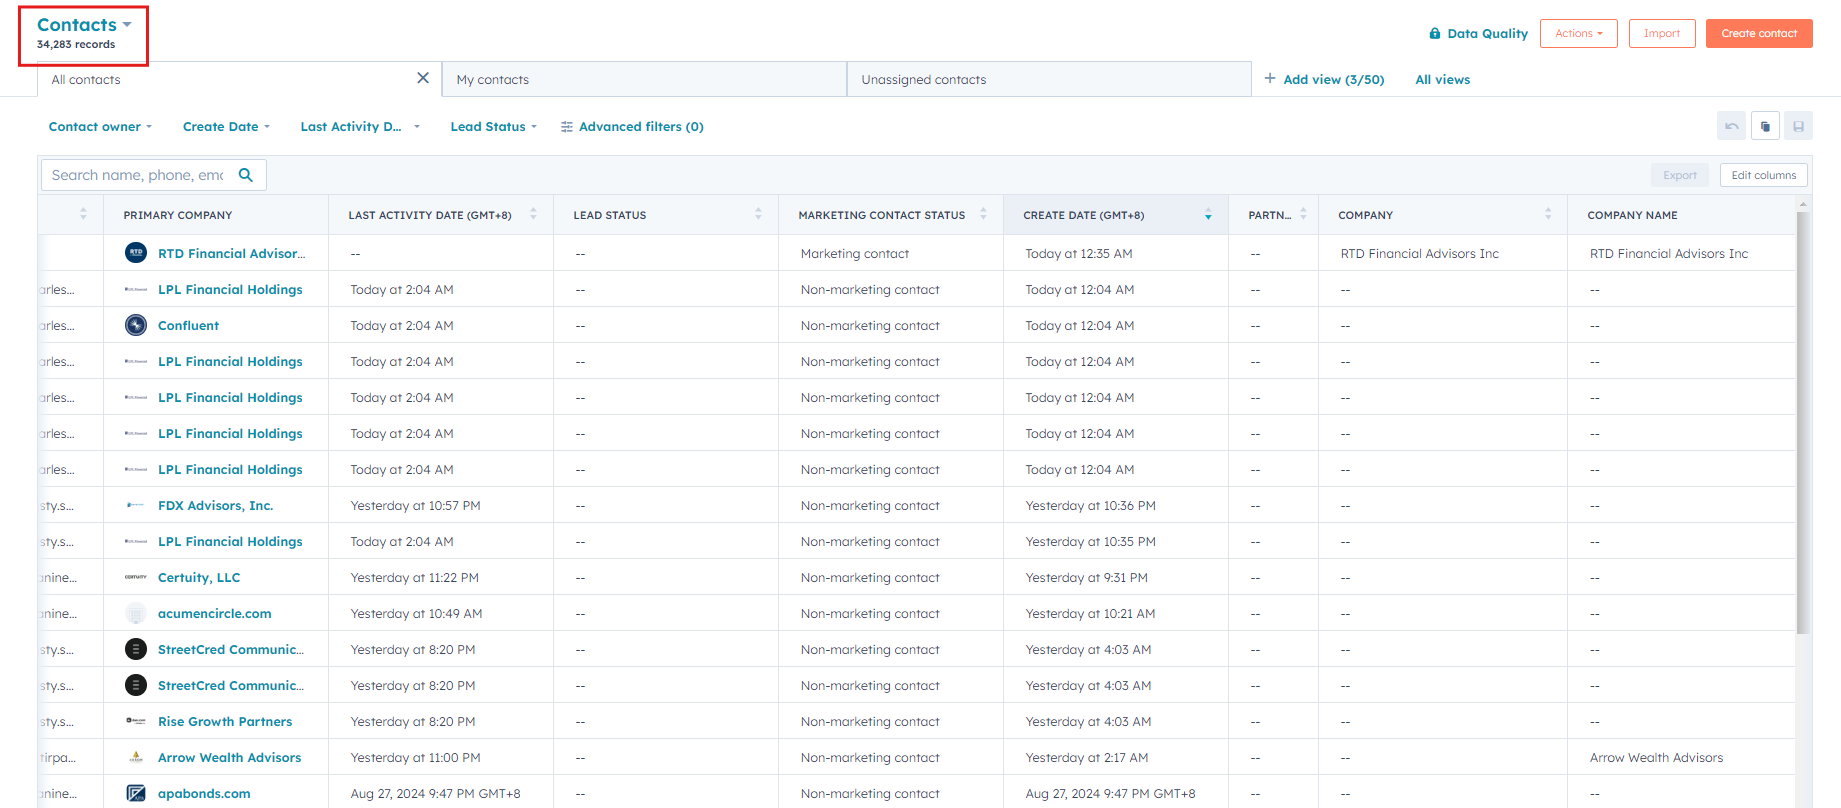Image resolution: width=1841 pixels, height=808 pixels.
Task: Click the Advanced filters sliders icon
Action: (x=567, y=127)
